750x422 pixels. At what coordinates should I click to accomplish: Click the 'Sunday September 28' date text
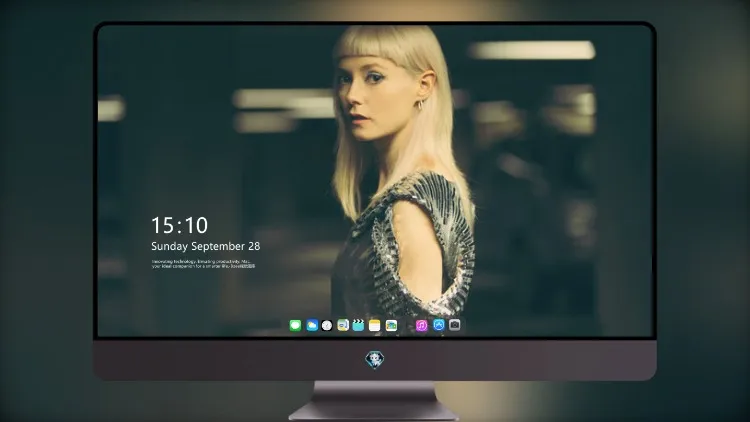206,246
